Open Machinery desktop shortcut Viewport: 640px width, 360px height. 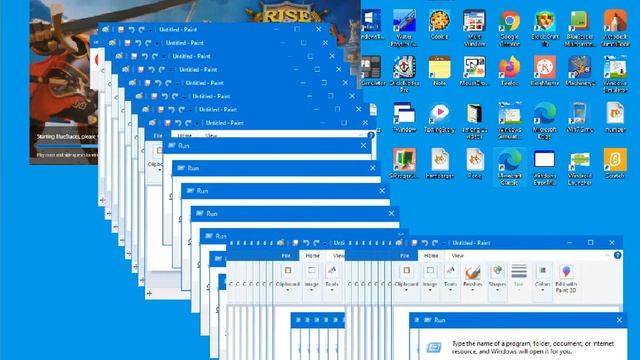point(580,71)
